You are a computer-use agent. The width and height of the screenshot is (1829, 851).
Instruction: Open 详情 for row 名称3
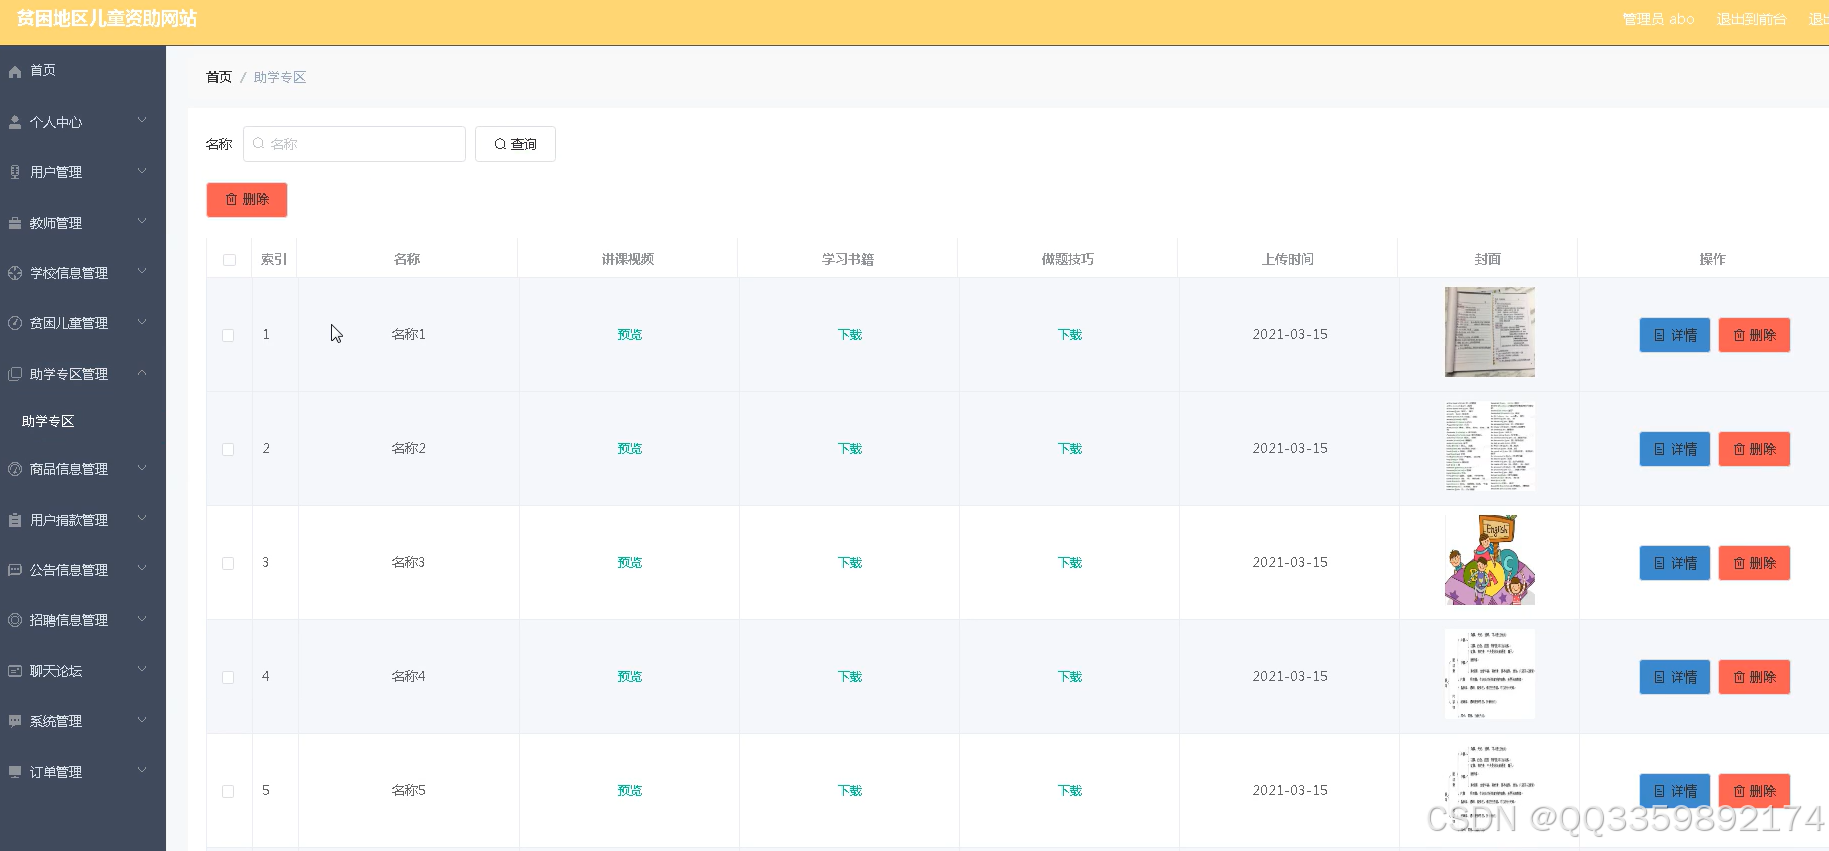tap(1675, 563)
